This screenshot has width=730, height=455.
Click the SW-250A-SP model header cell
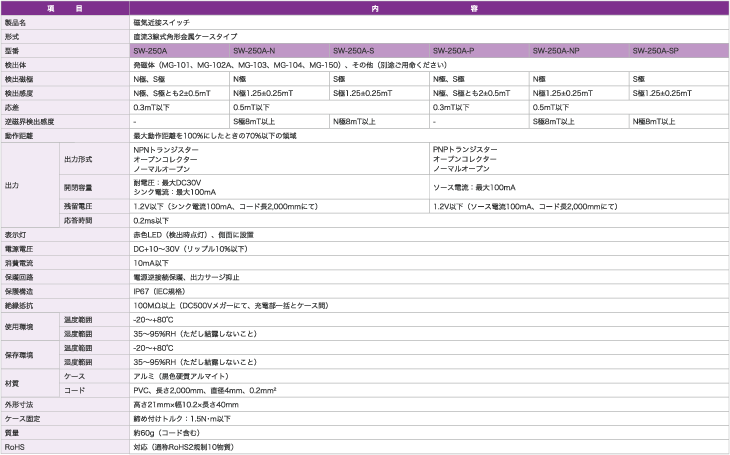[x=656, y=49]
